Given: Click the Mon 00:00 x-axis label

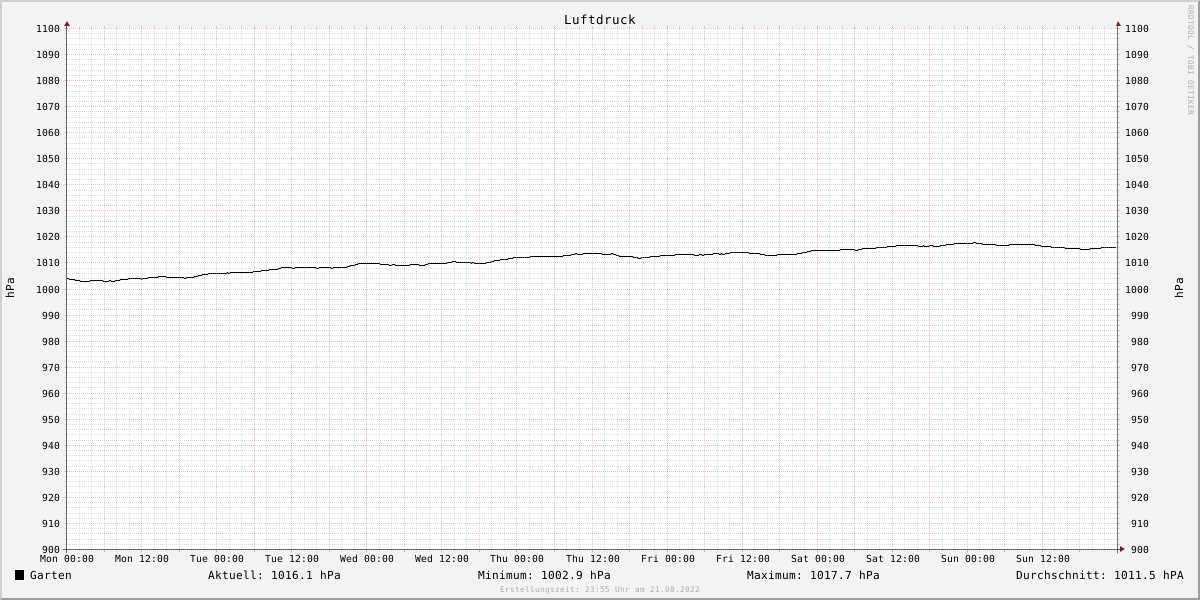Looking at the screenshot, I should pos(67,559).
